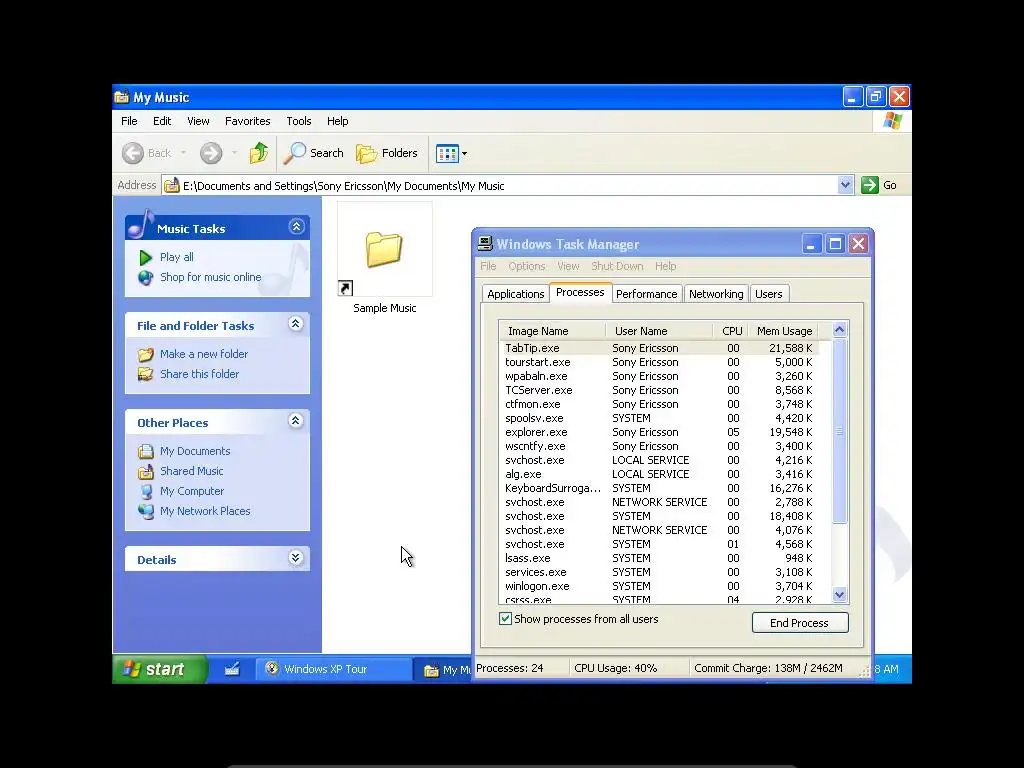Click the process list scroll up arrow
Image resolution: width=1024 pixels, height=768 pixels.
tap(840, 330)
